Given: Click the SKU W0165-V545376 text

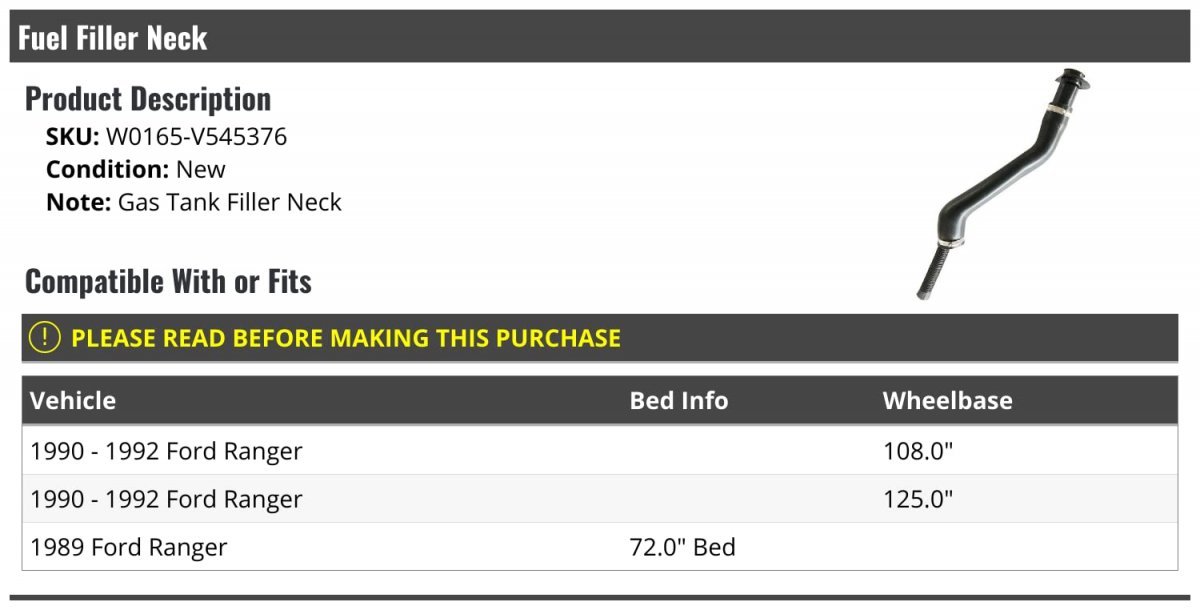Looking at the screenshot, I should tap(167, 137).
